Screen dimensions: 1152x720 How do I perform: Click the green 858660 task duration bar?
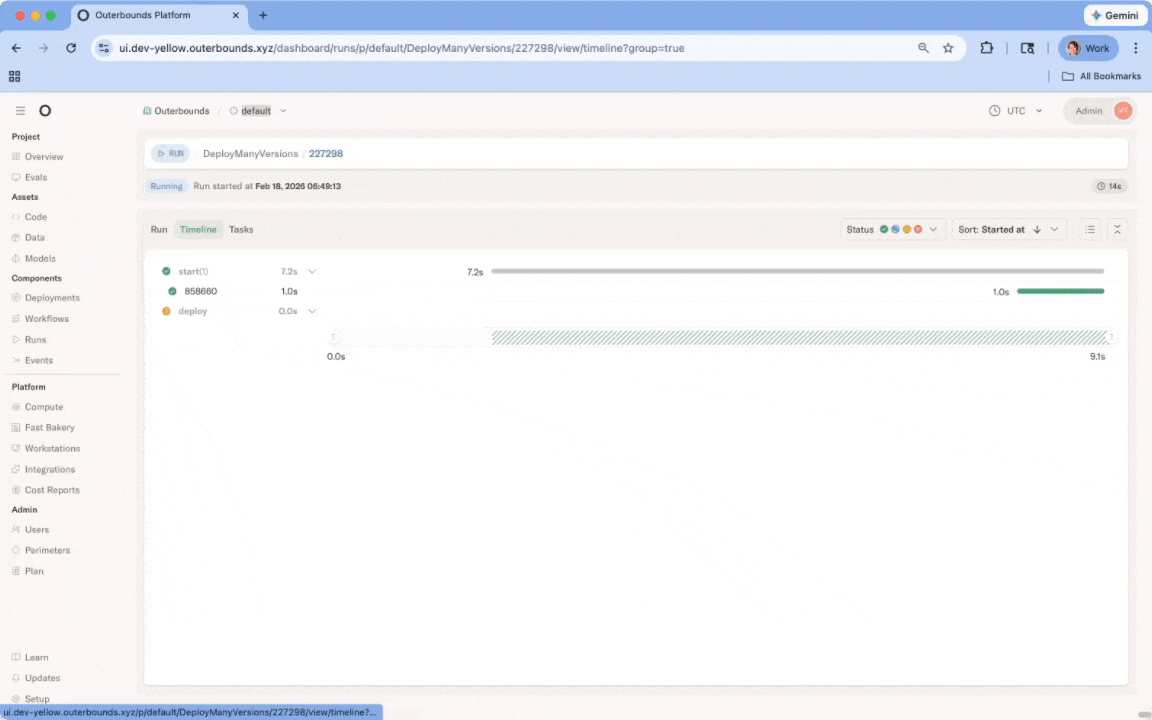[1060, 291]
